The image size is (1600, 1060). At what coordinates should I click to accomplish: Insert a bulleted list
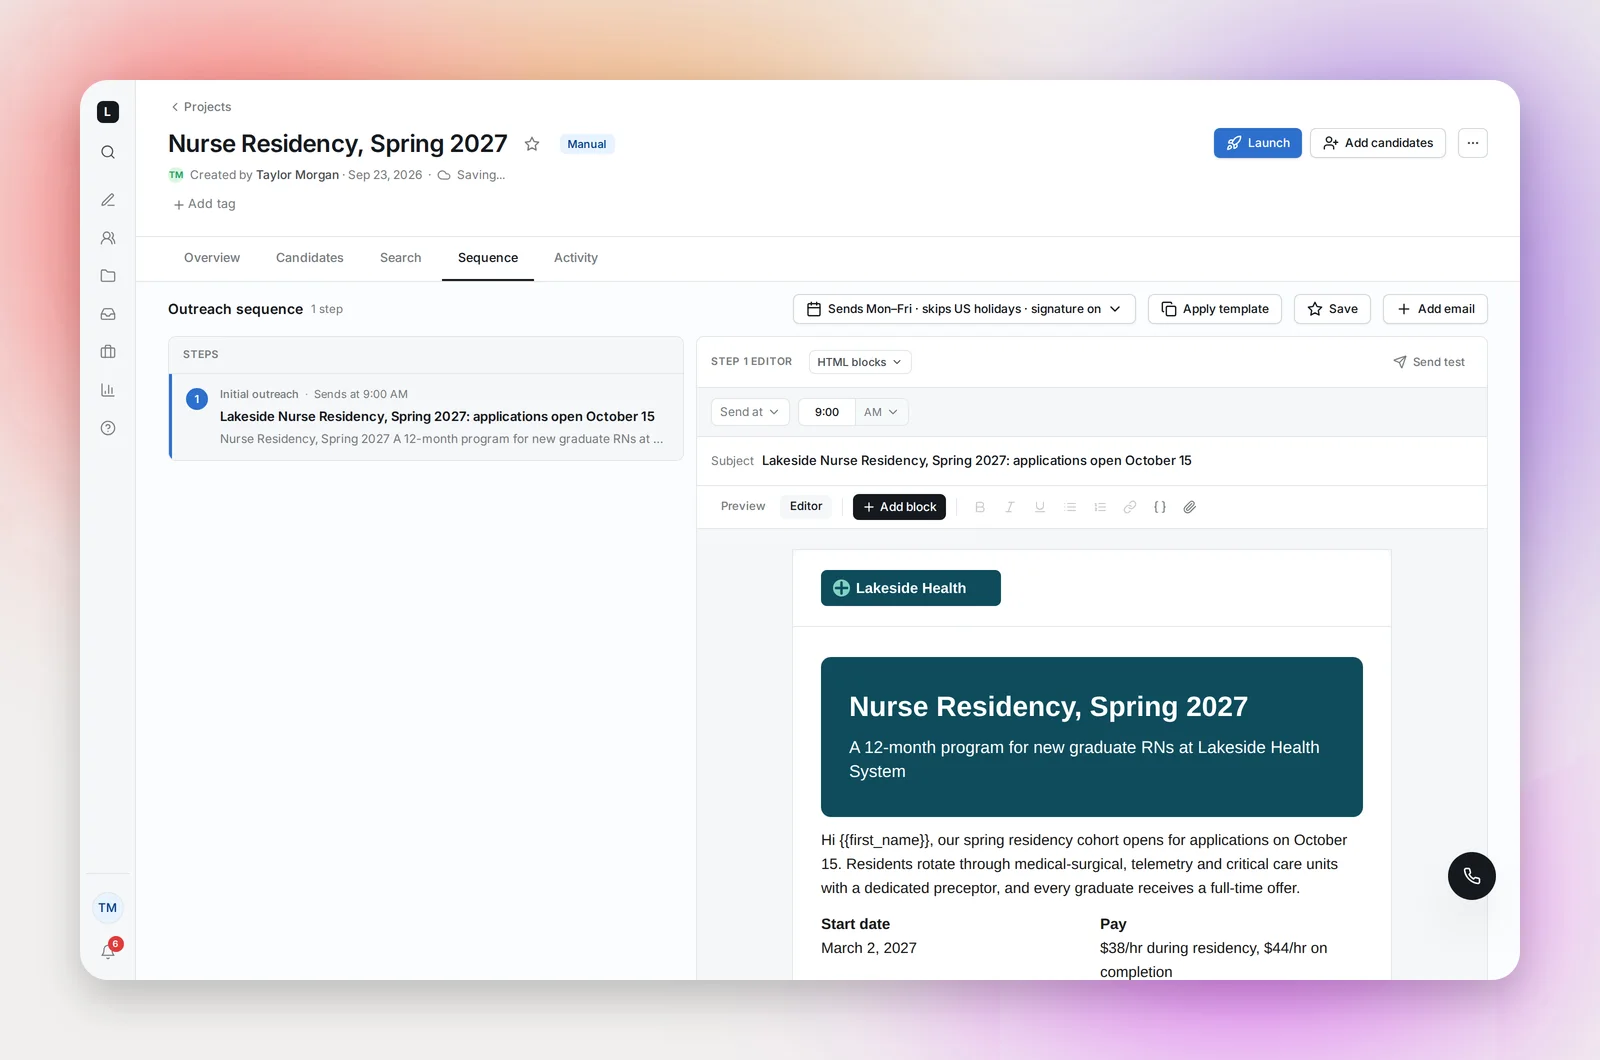coord(1070,507)
